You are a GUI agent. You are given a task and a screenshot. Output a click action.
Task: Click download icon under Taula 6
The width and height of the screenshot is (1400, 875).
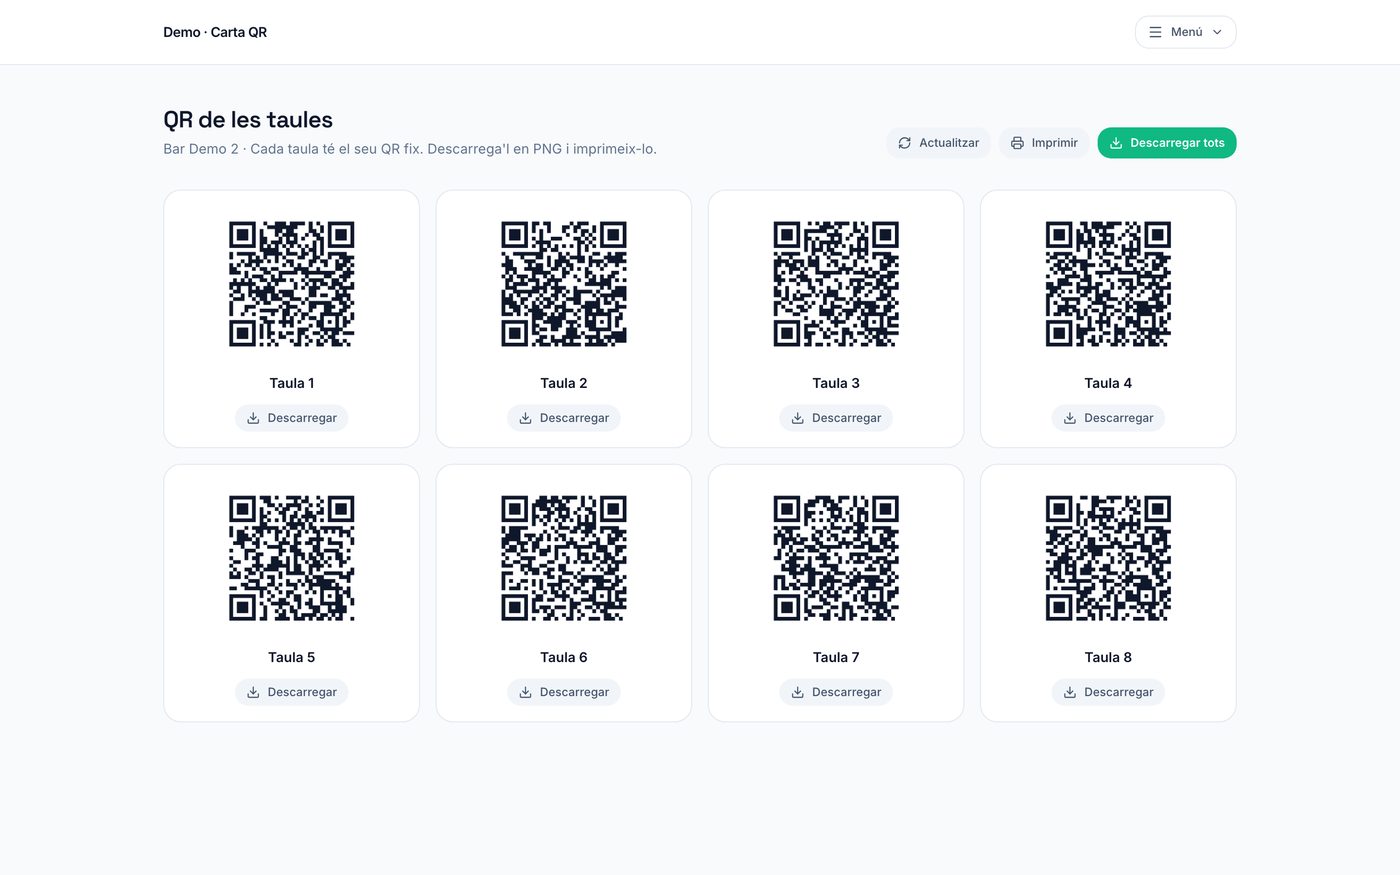[525, 692]
